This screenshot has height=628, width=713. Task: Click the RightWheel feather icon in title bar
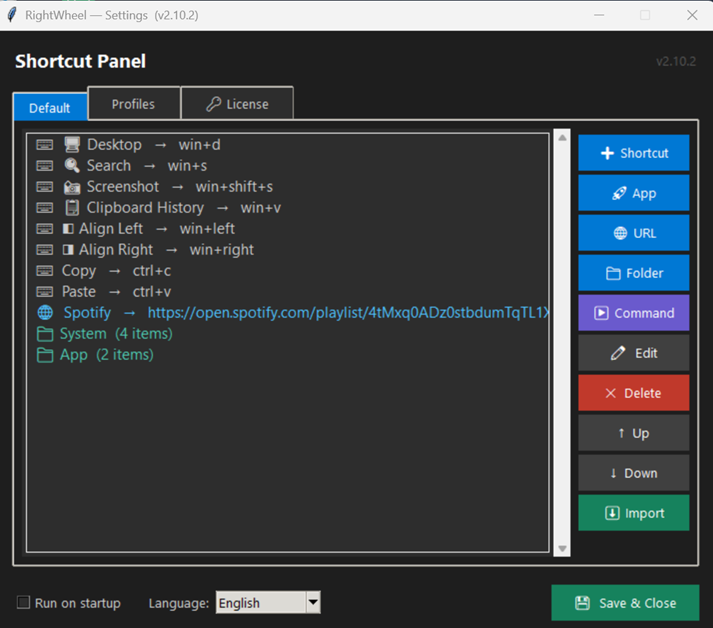pos(12,15)
